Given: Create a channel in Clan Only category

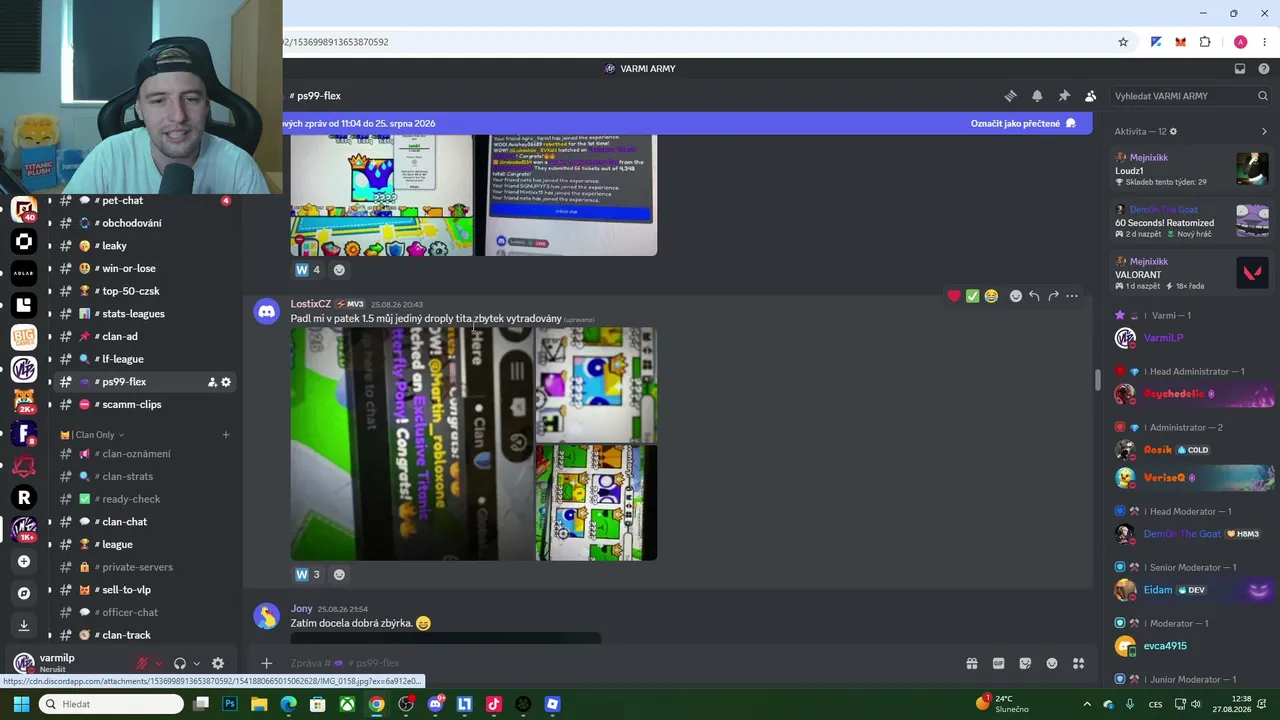Looking at the screenshot, I should coord(226,435).
